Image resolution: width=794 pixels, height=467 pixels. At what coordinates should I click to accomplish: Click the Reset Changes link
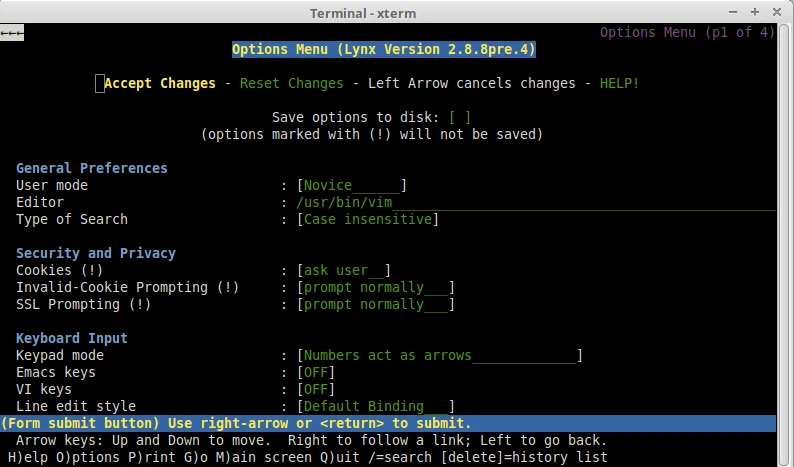click(x=292, y=83)
